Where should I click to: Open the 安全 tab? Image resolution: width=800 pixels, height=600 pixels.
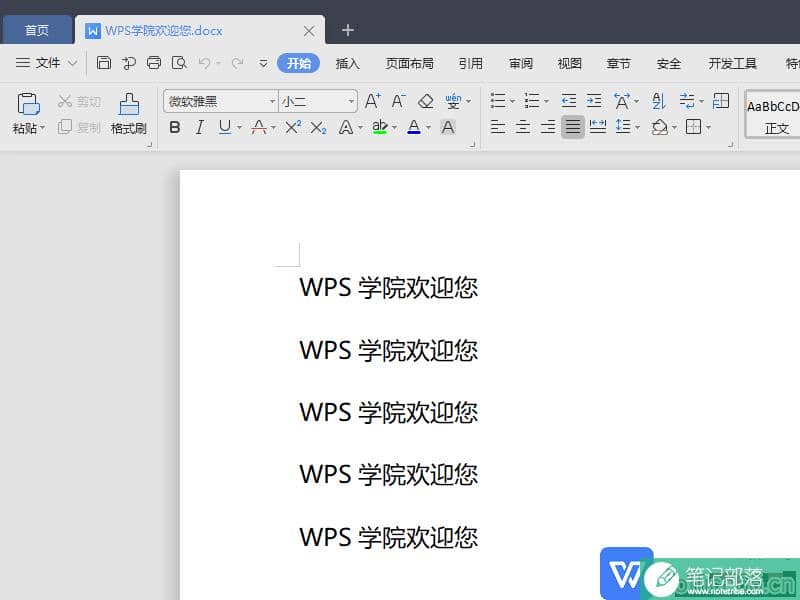[x=668, y=63]
